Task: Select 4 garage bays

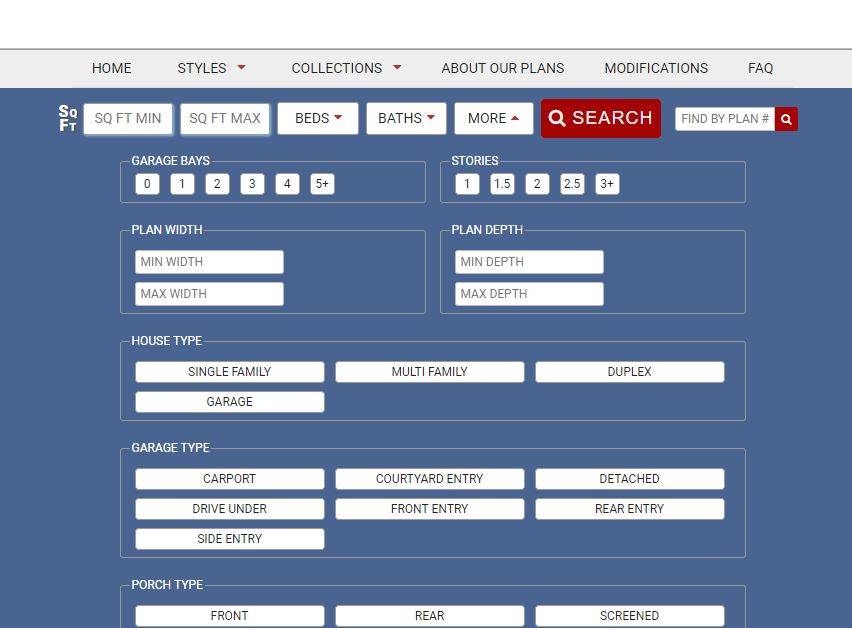Action: coord(287,184)
